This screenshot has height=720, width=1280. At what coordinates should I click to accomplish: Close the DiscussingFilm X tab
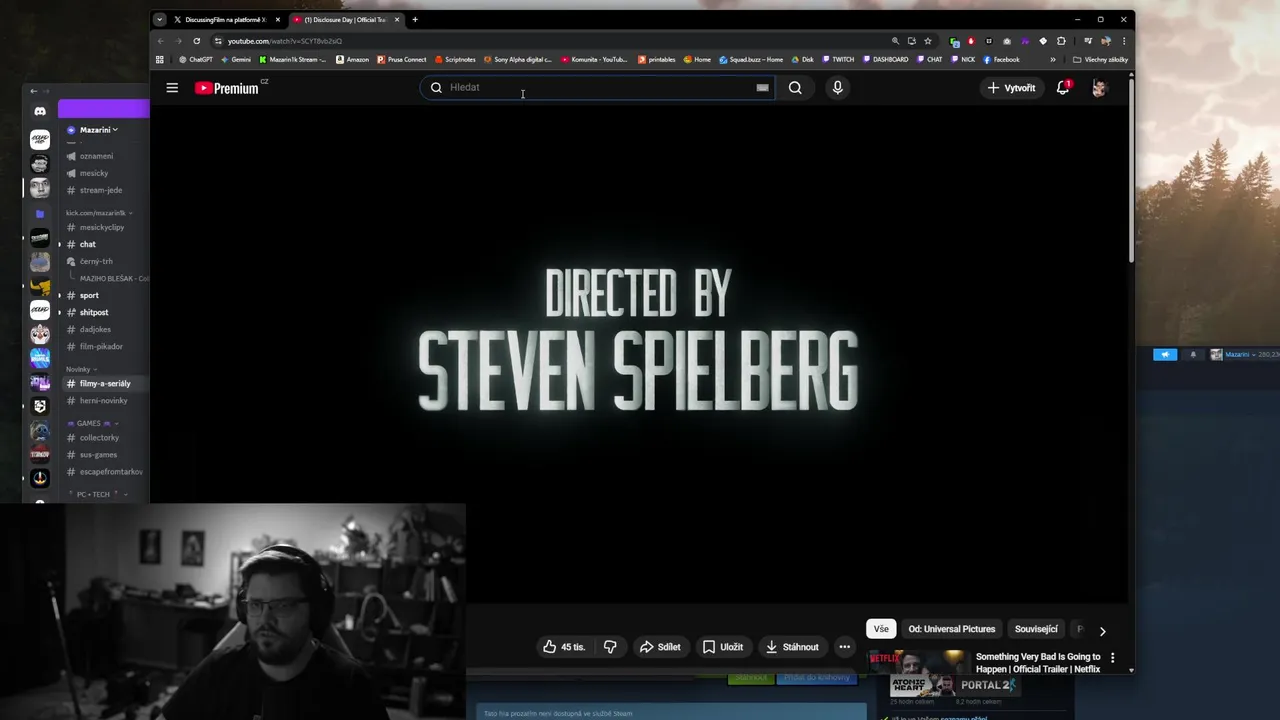278,19
